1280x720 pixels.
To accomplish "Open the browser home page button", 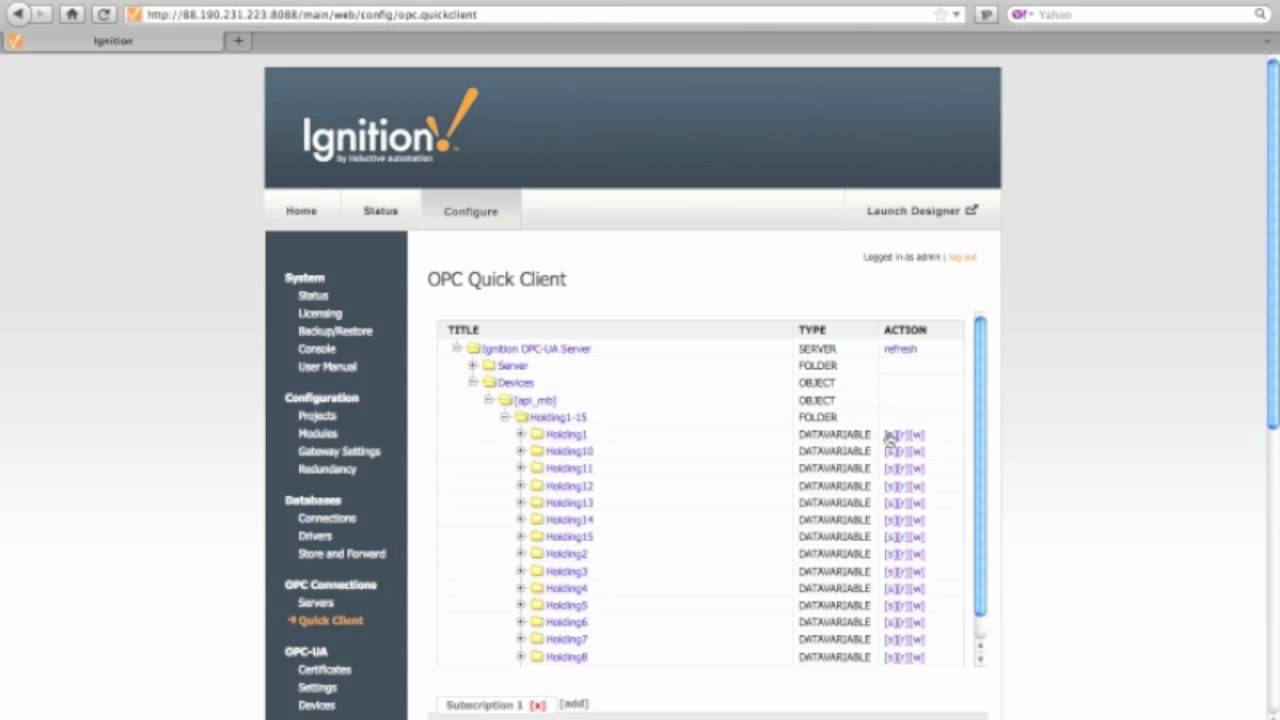I will tap(72, 14).
